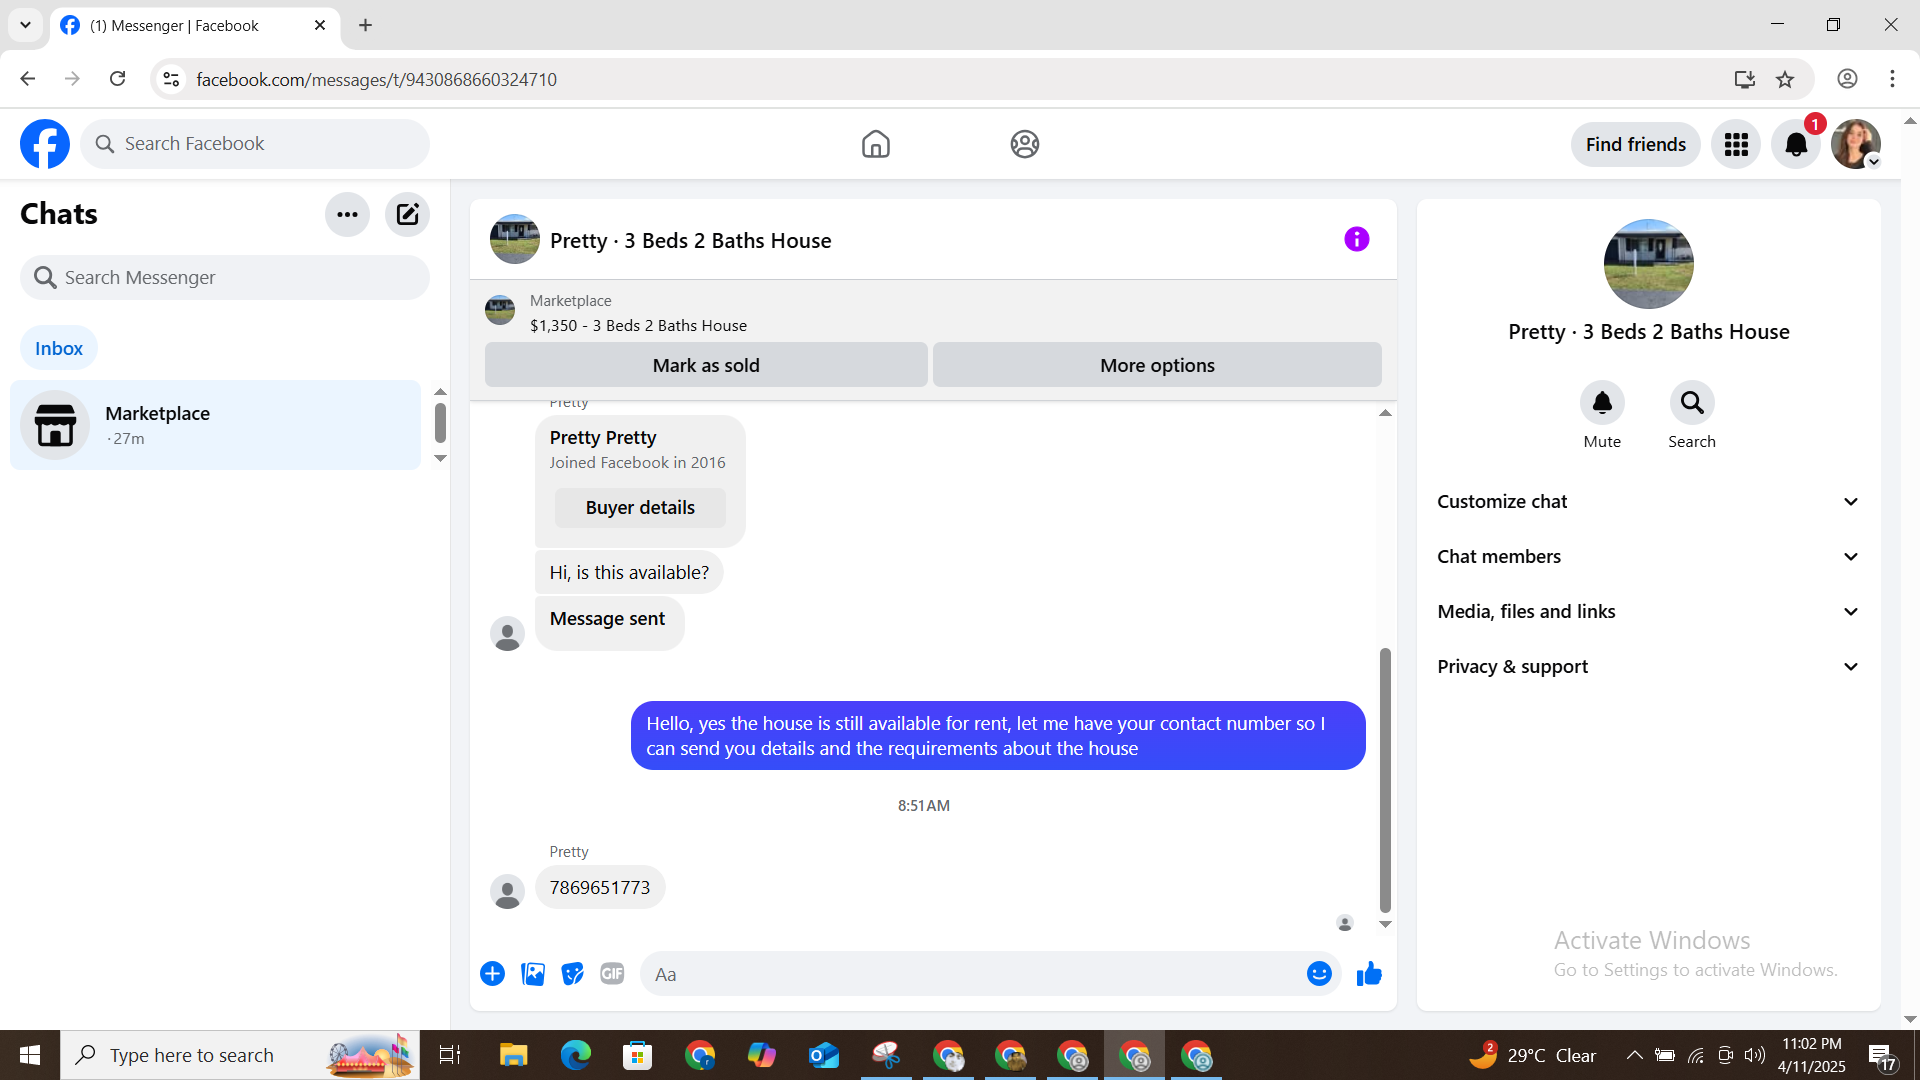Search in conversation magnifier icon

coord(1692,403)
